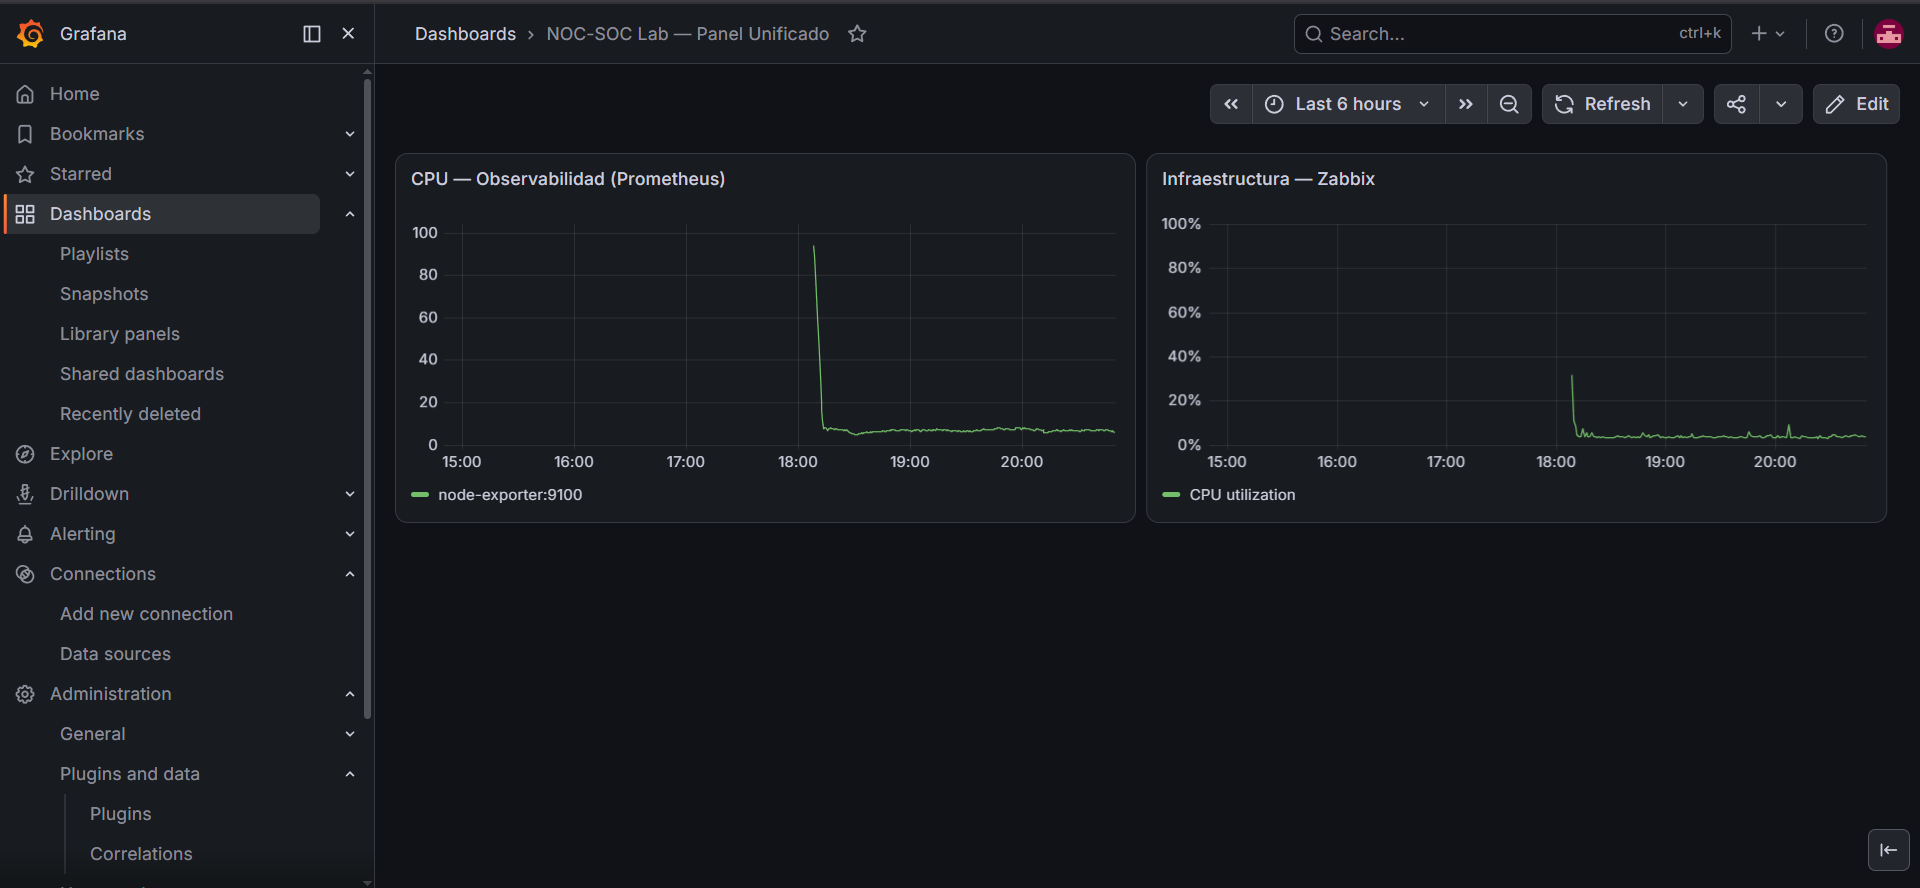Open Playlists
The width and height of the screenshot is (1920, 888).
tap(94, 254)
